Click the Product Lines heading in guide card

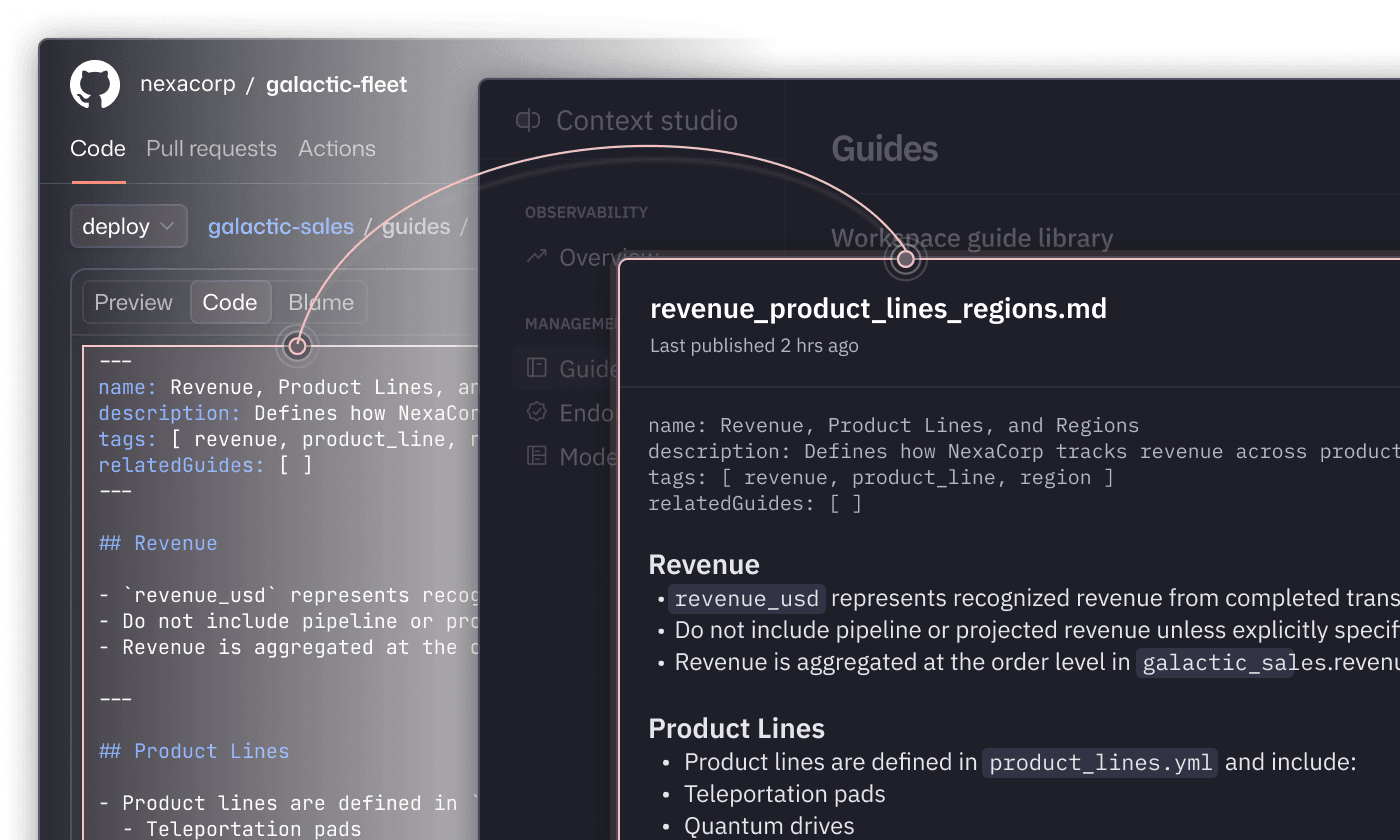point(737,729)
